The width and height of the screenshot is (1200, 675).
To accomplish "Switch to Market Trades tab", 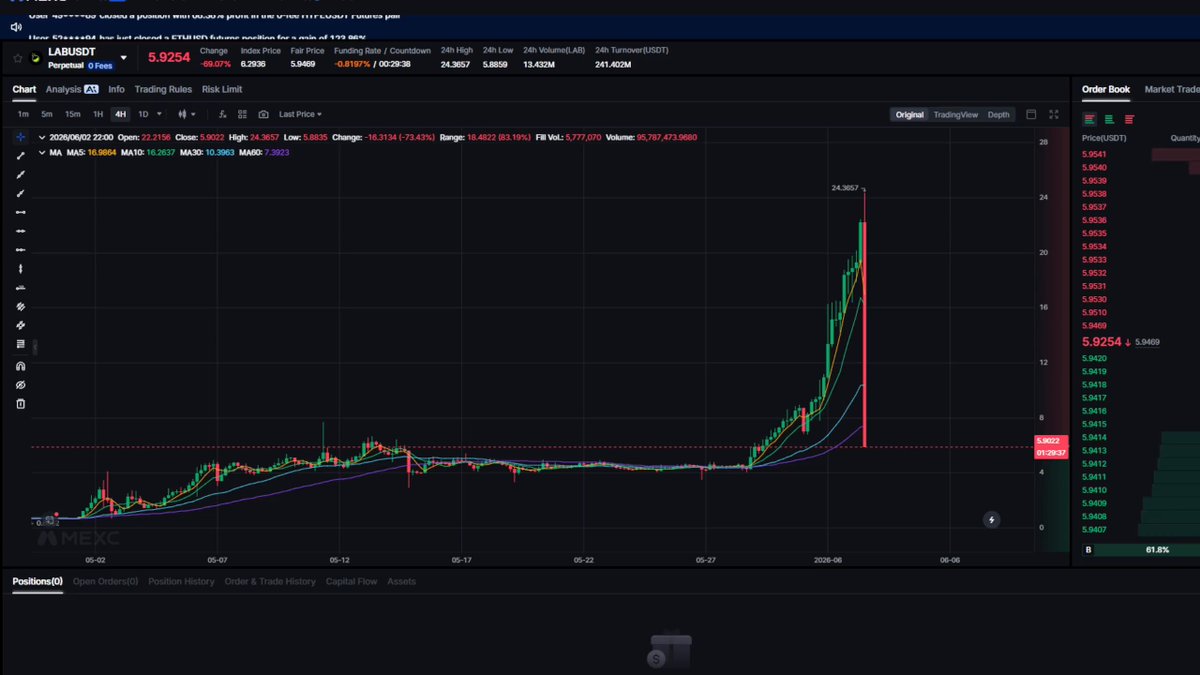I will (x=1172, y=89).
